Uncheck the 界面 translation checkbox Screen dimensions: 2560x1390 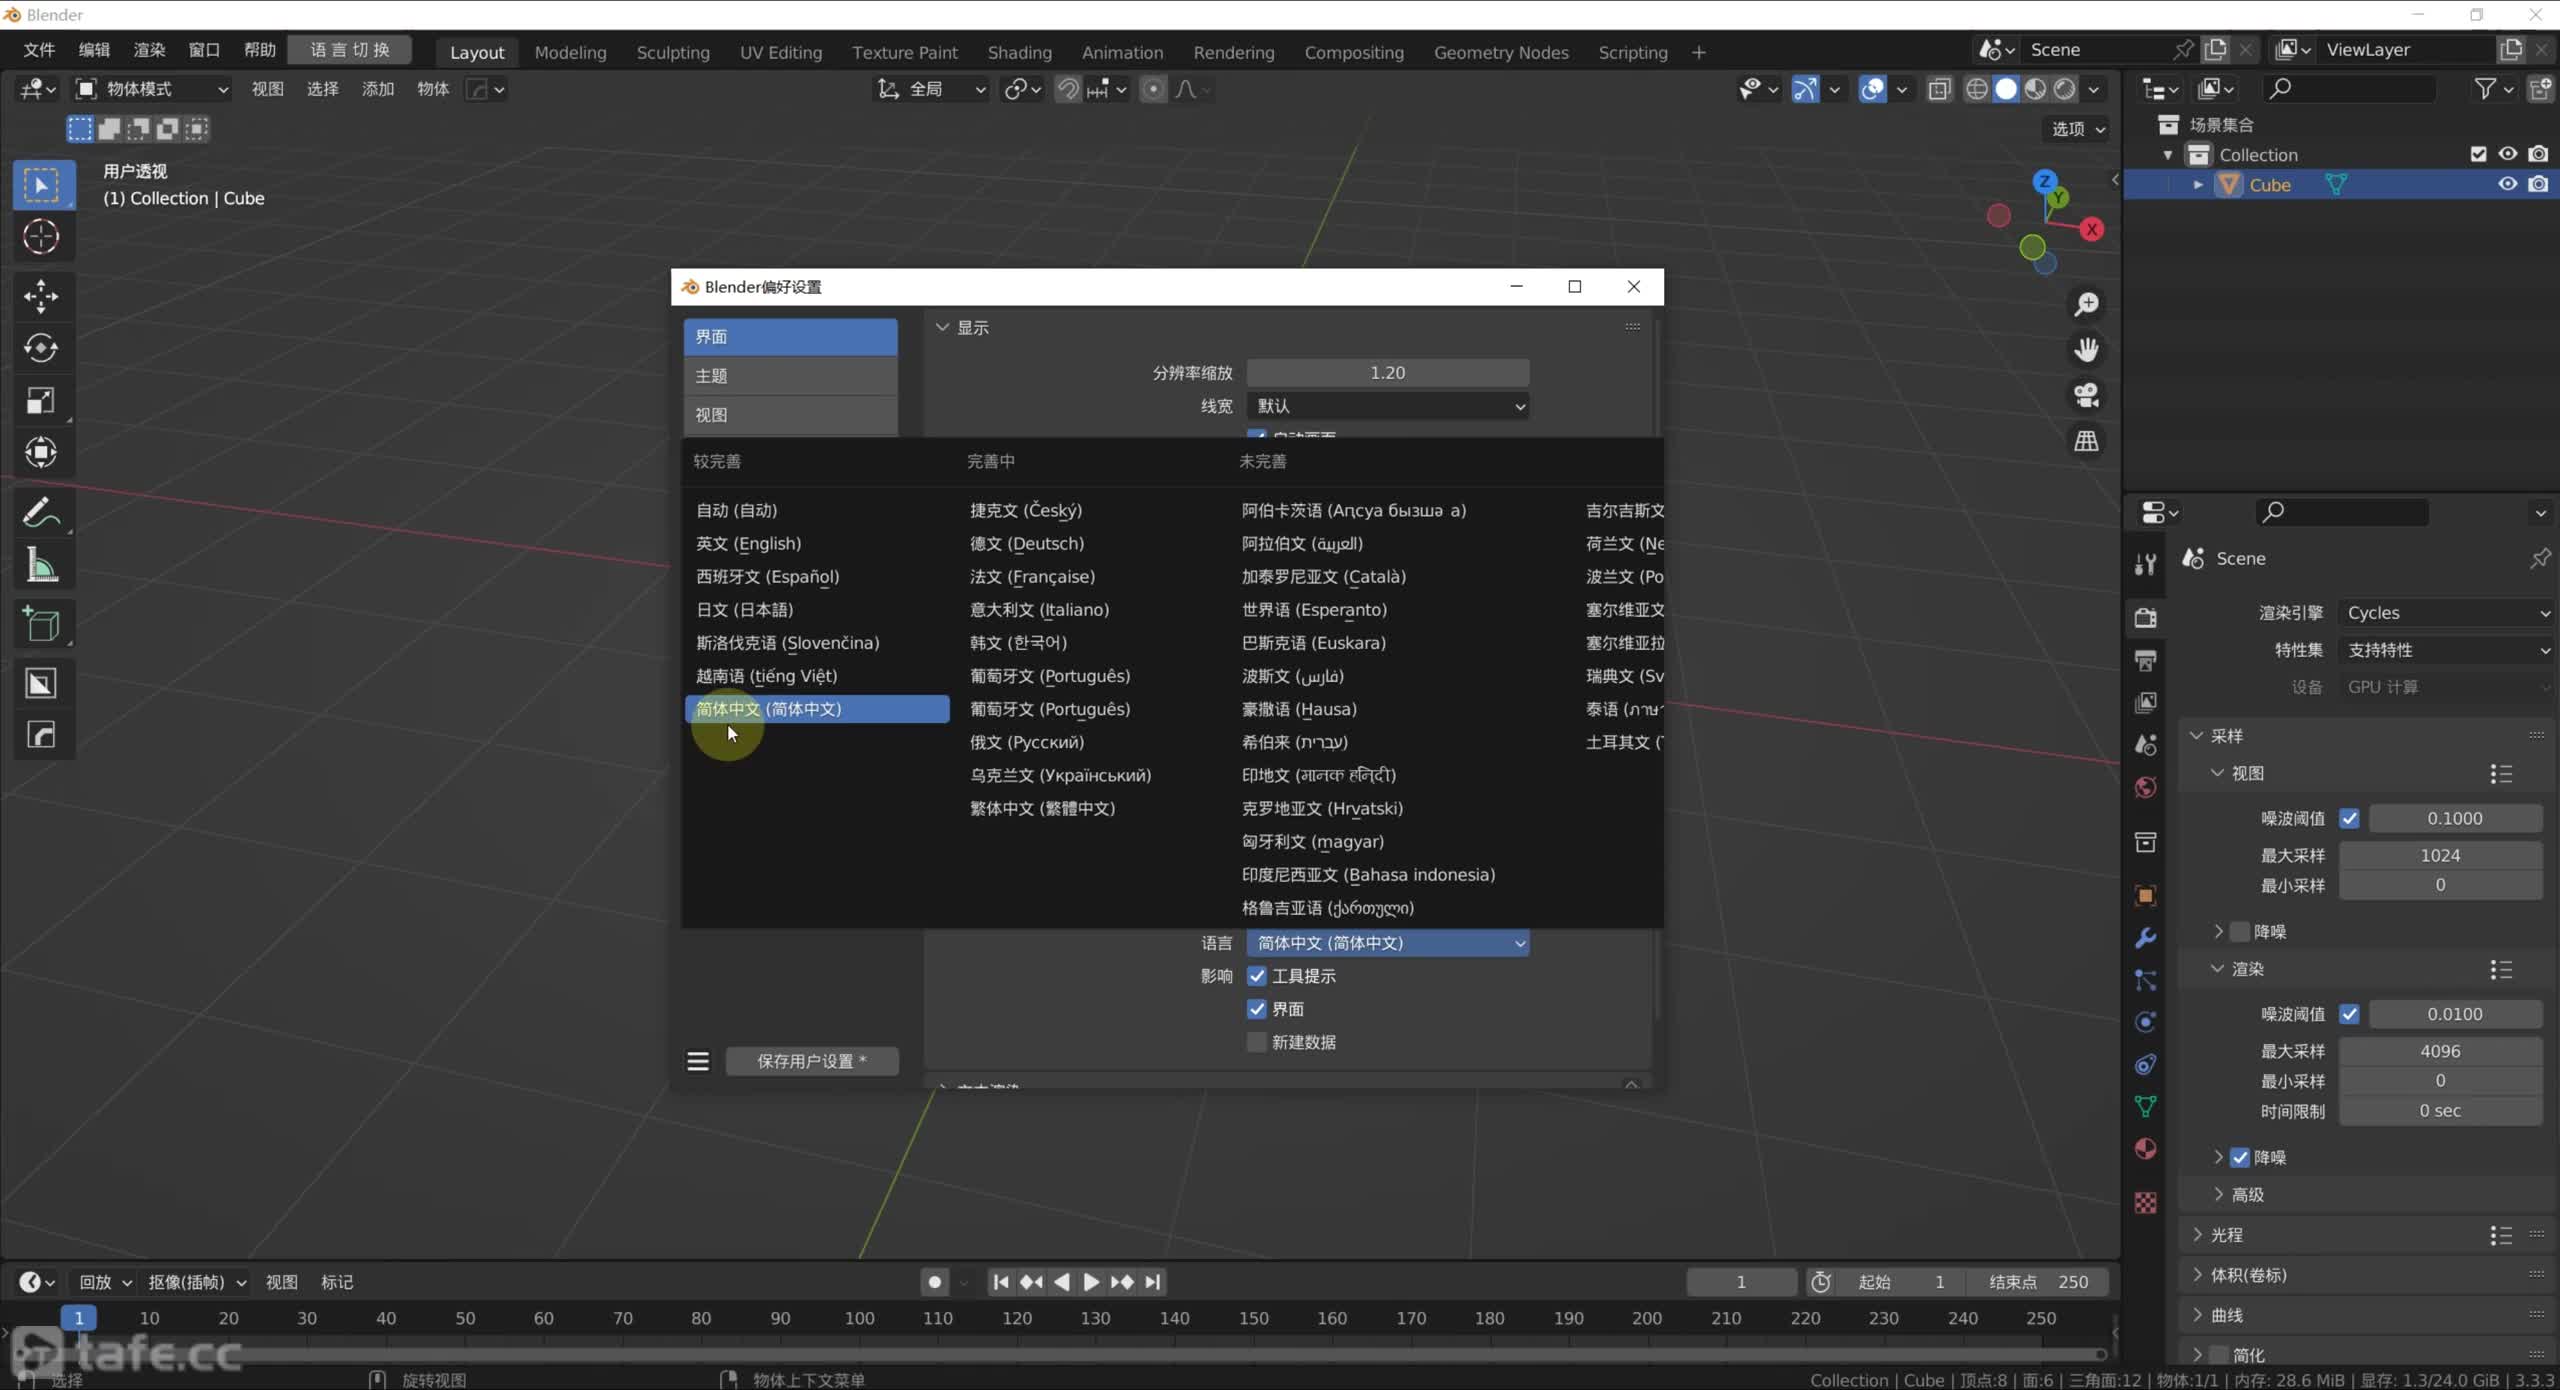click(1257, 1009)
